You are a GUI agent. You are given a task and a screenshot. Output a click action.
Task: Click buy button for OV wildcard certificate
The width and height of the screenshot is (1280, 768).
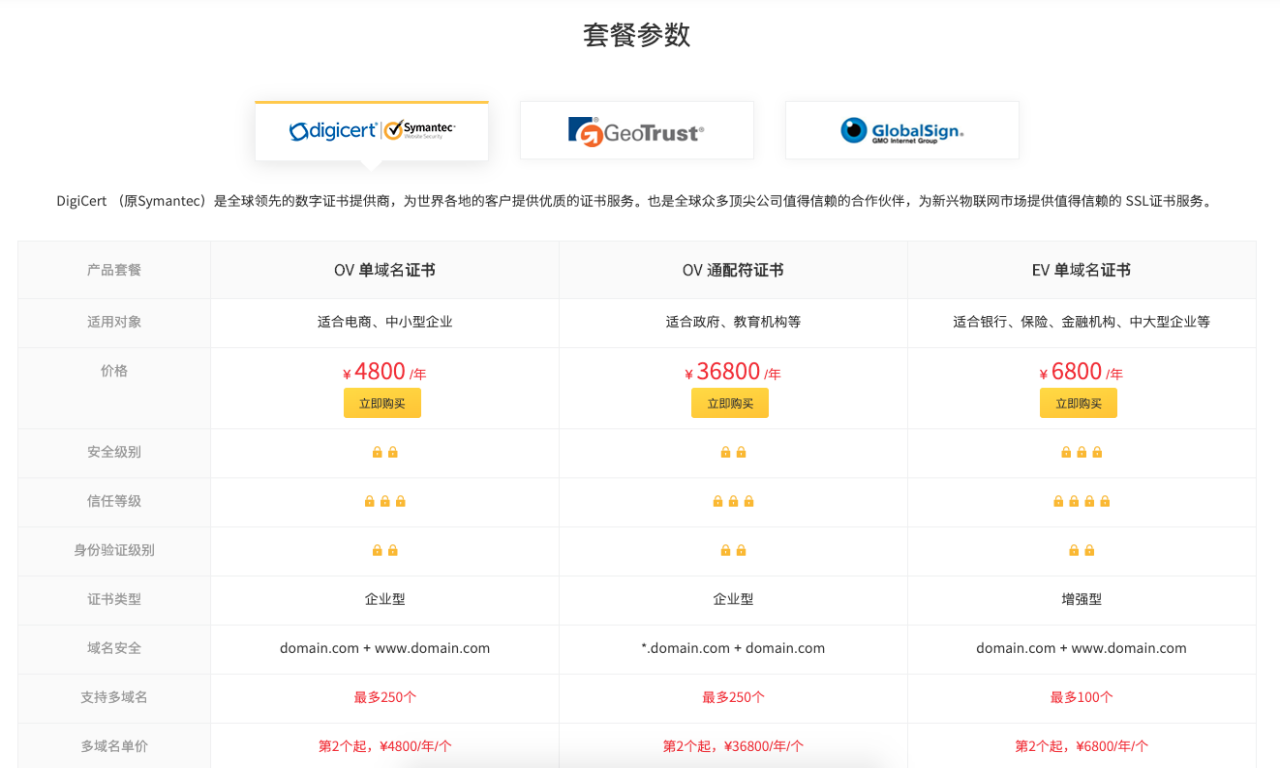[x=729, y=403]
